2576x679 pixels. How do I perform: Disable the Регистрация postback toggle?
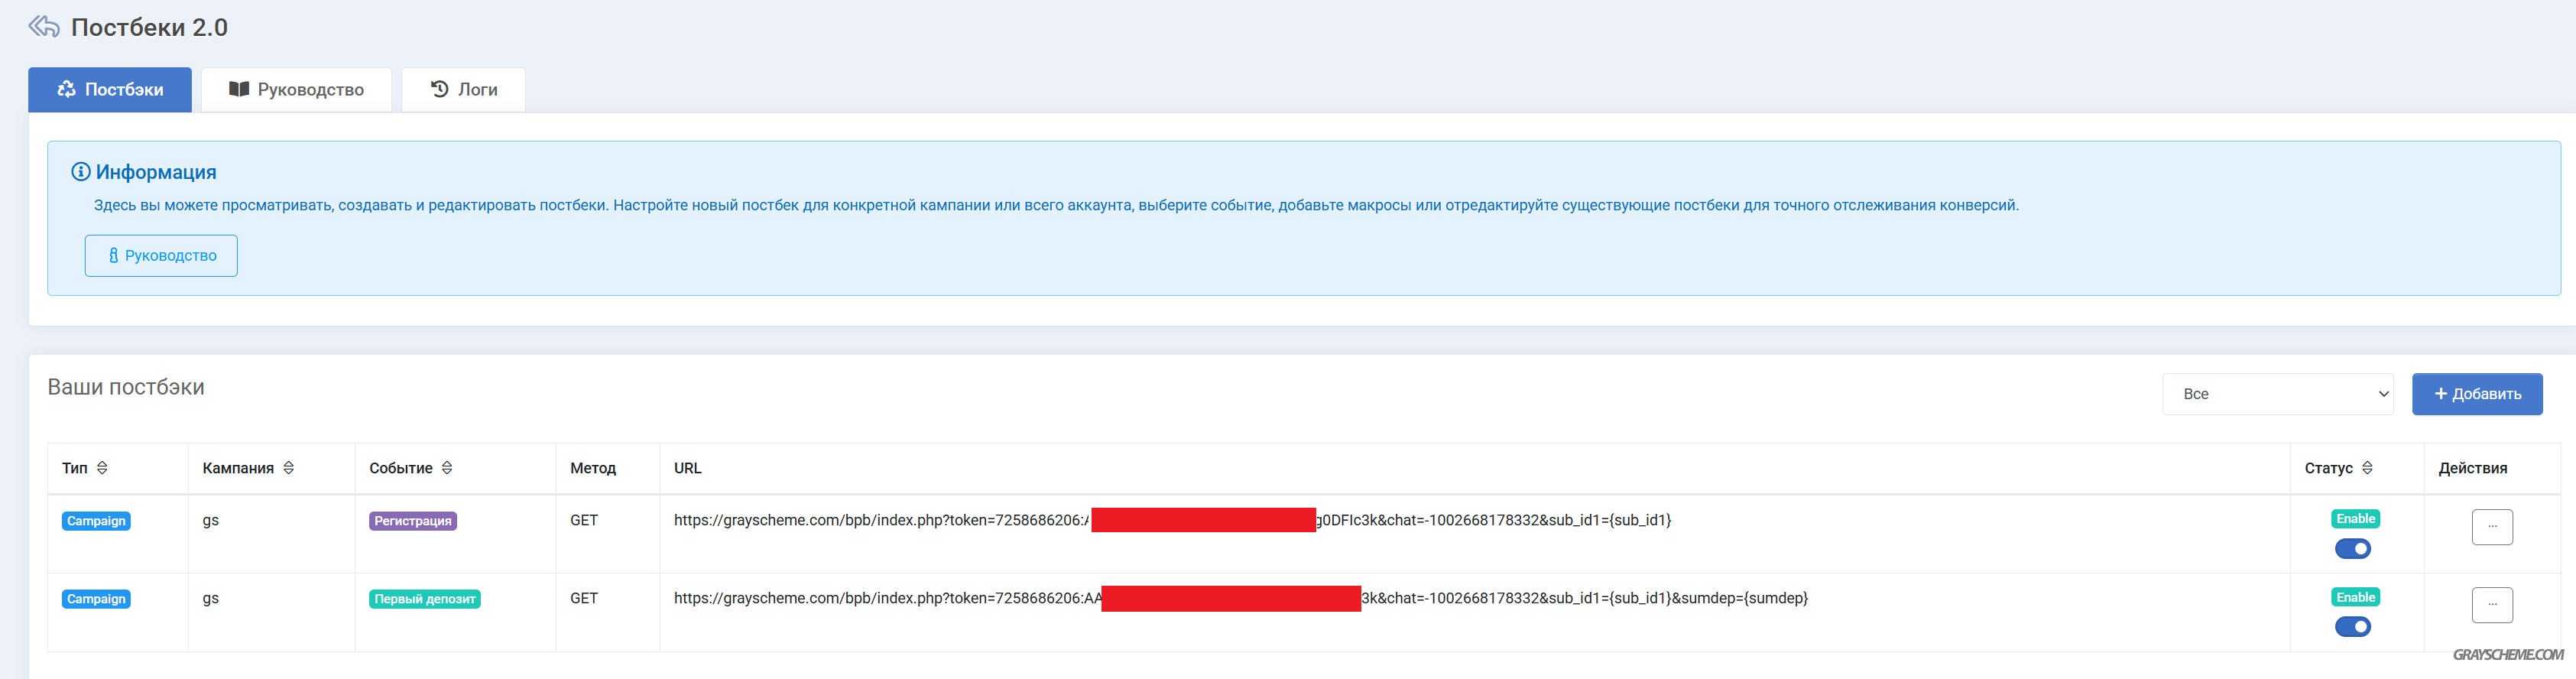coord(2352,549)
